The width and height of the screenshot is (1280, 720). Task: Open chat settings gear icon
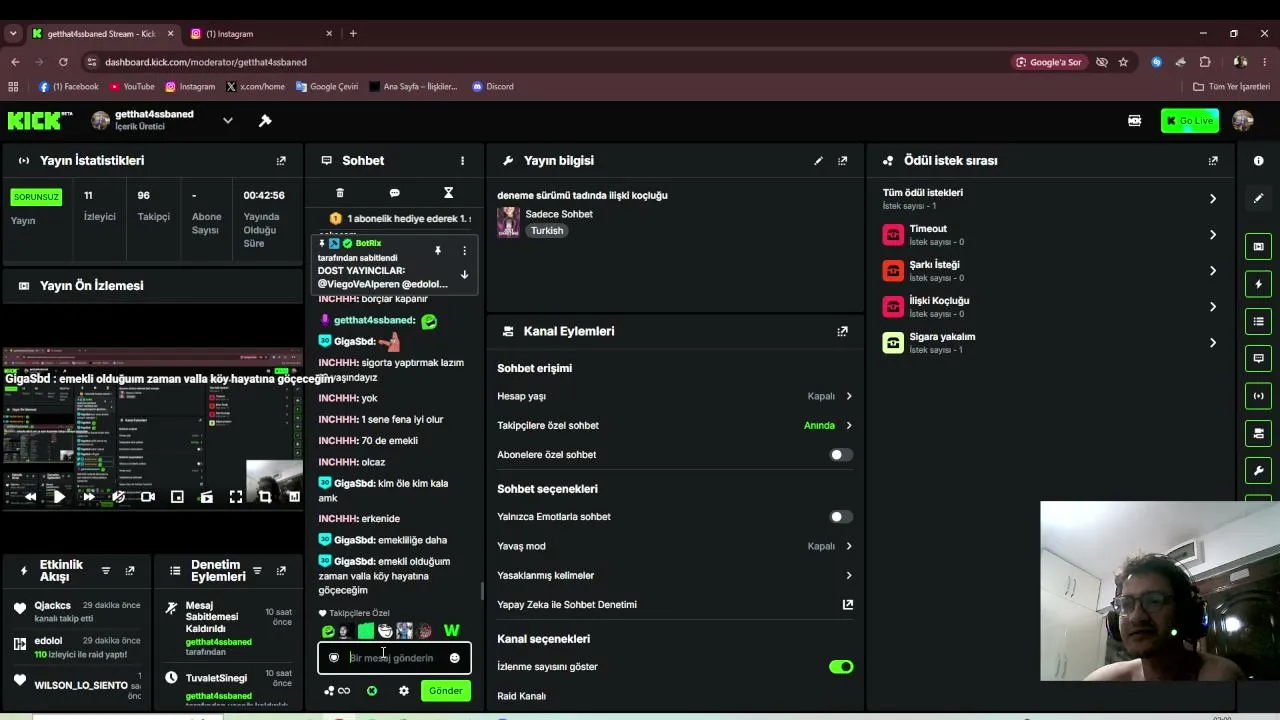404,691
